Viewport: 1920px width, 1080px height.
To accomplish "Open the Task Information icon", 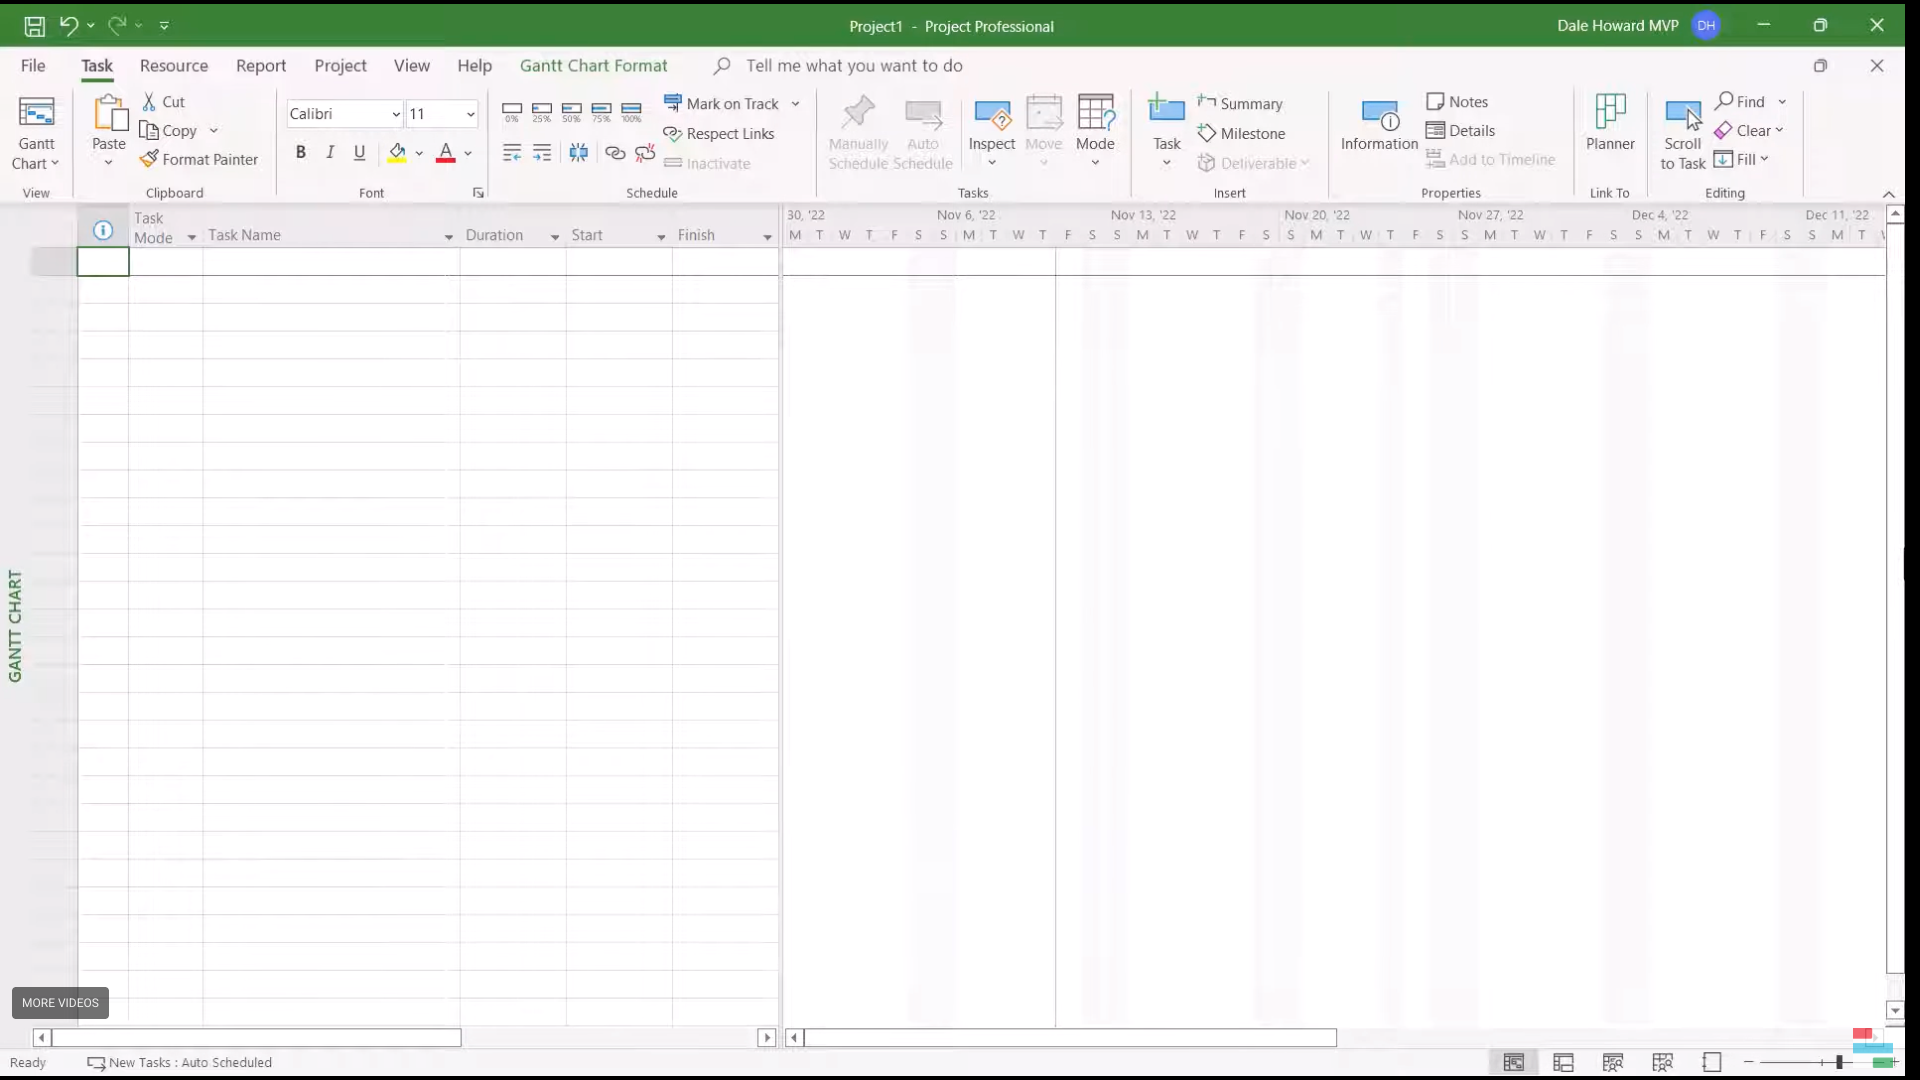I will pyautogui.click(x=1379, y=116).
